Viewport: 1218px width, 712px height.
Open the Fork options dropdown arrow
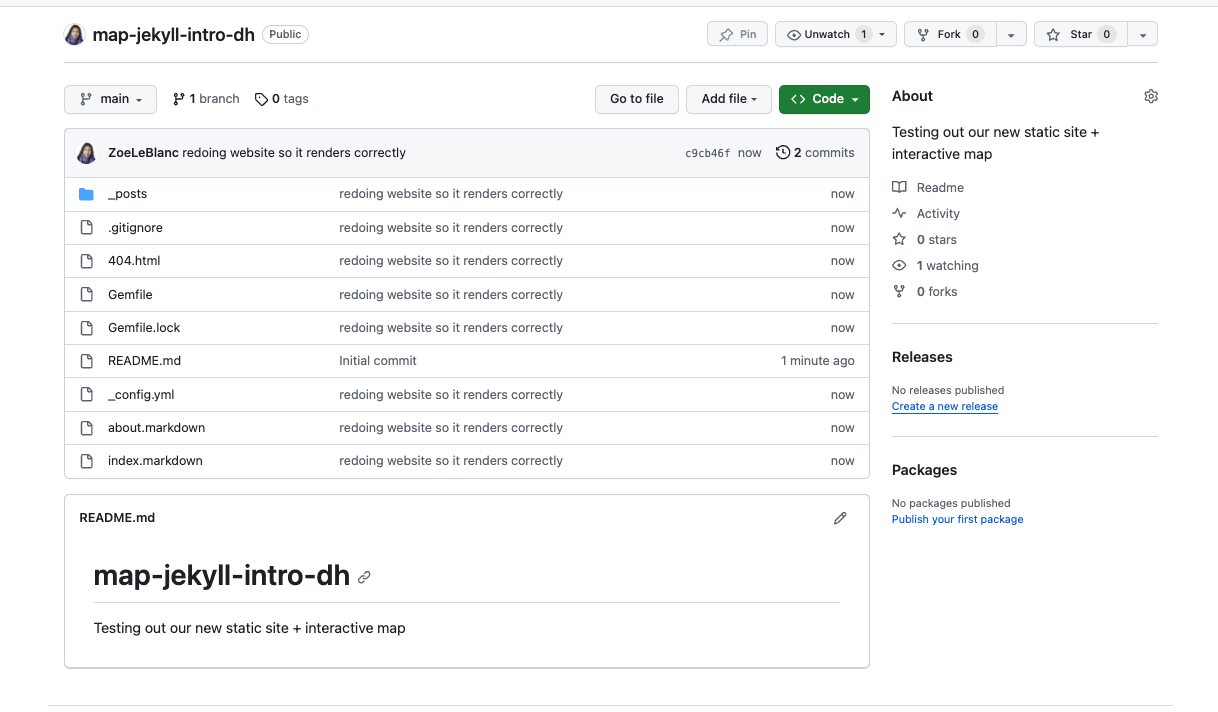[1011, 35]
